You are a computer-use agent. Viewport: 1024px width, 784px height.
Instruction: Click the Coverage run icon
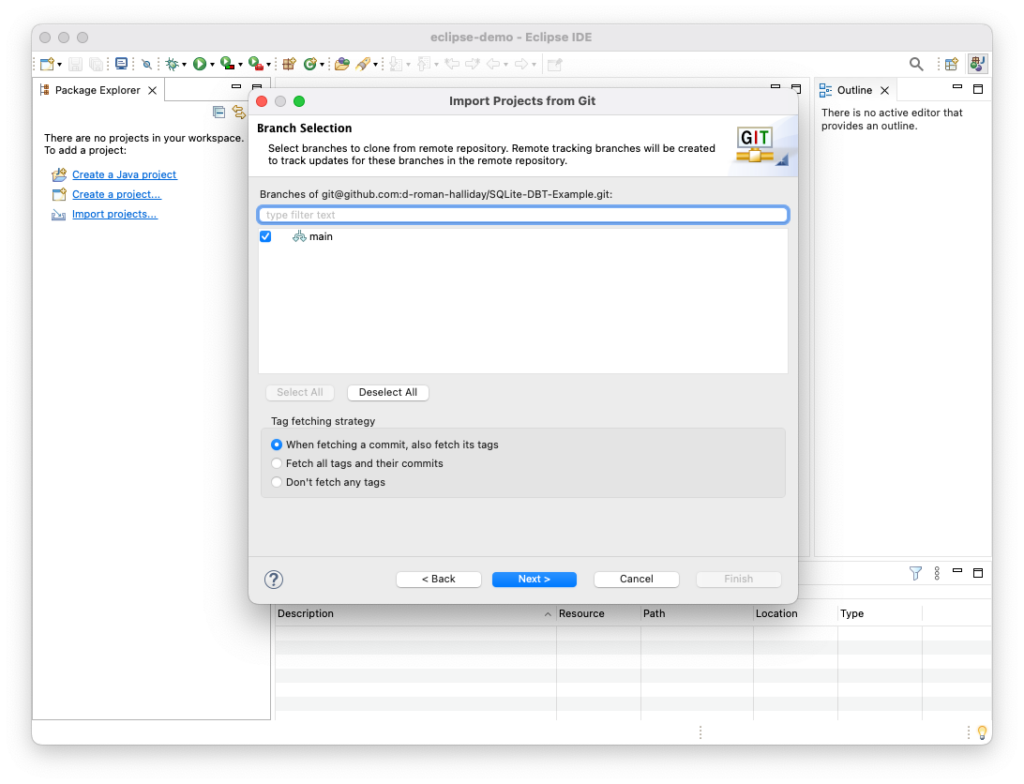[x=227, y=64]
